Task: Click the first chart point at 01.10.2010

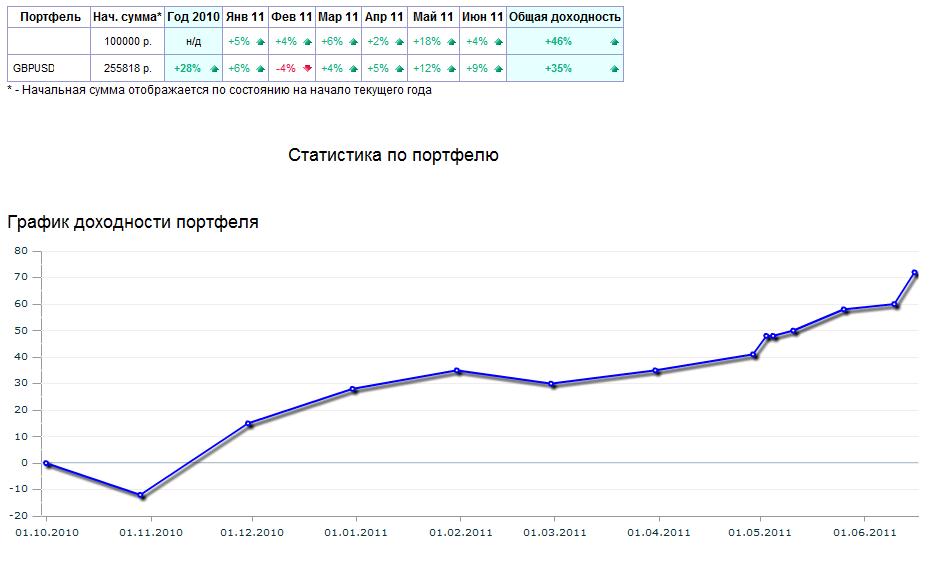Action: [x=46, y=463]
